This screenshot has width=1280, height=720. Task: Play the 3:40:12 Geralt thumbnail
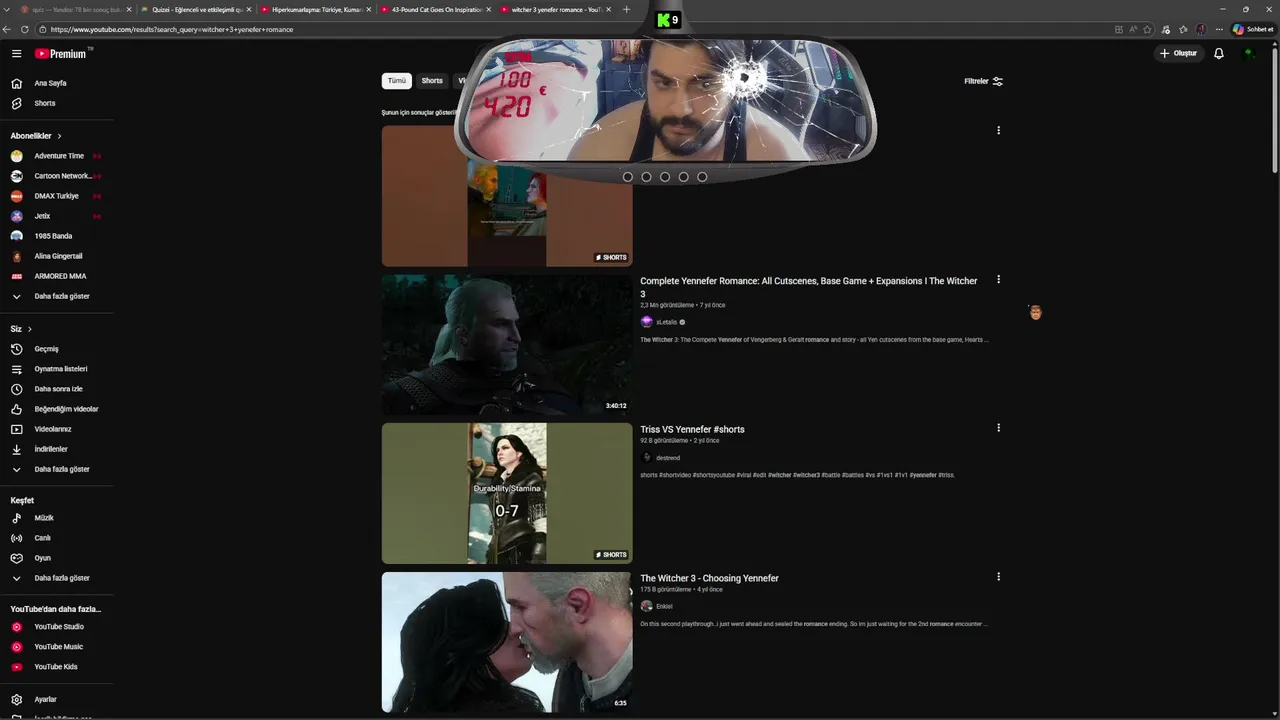click(507, 344)
